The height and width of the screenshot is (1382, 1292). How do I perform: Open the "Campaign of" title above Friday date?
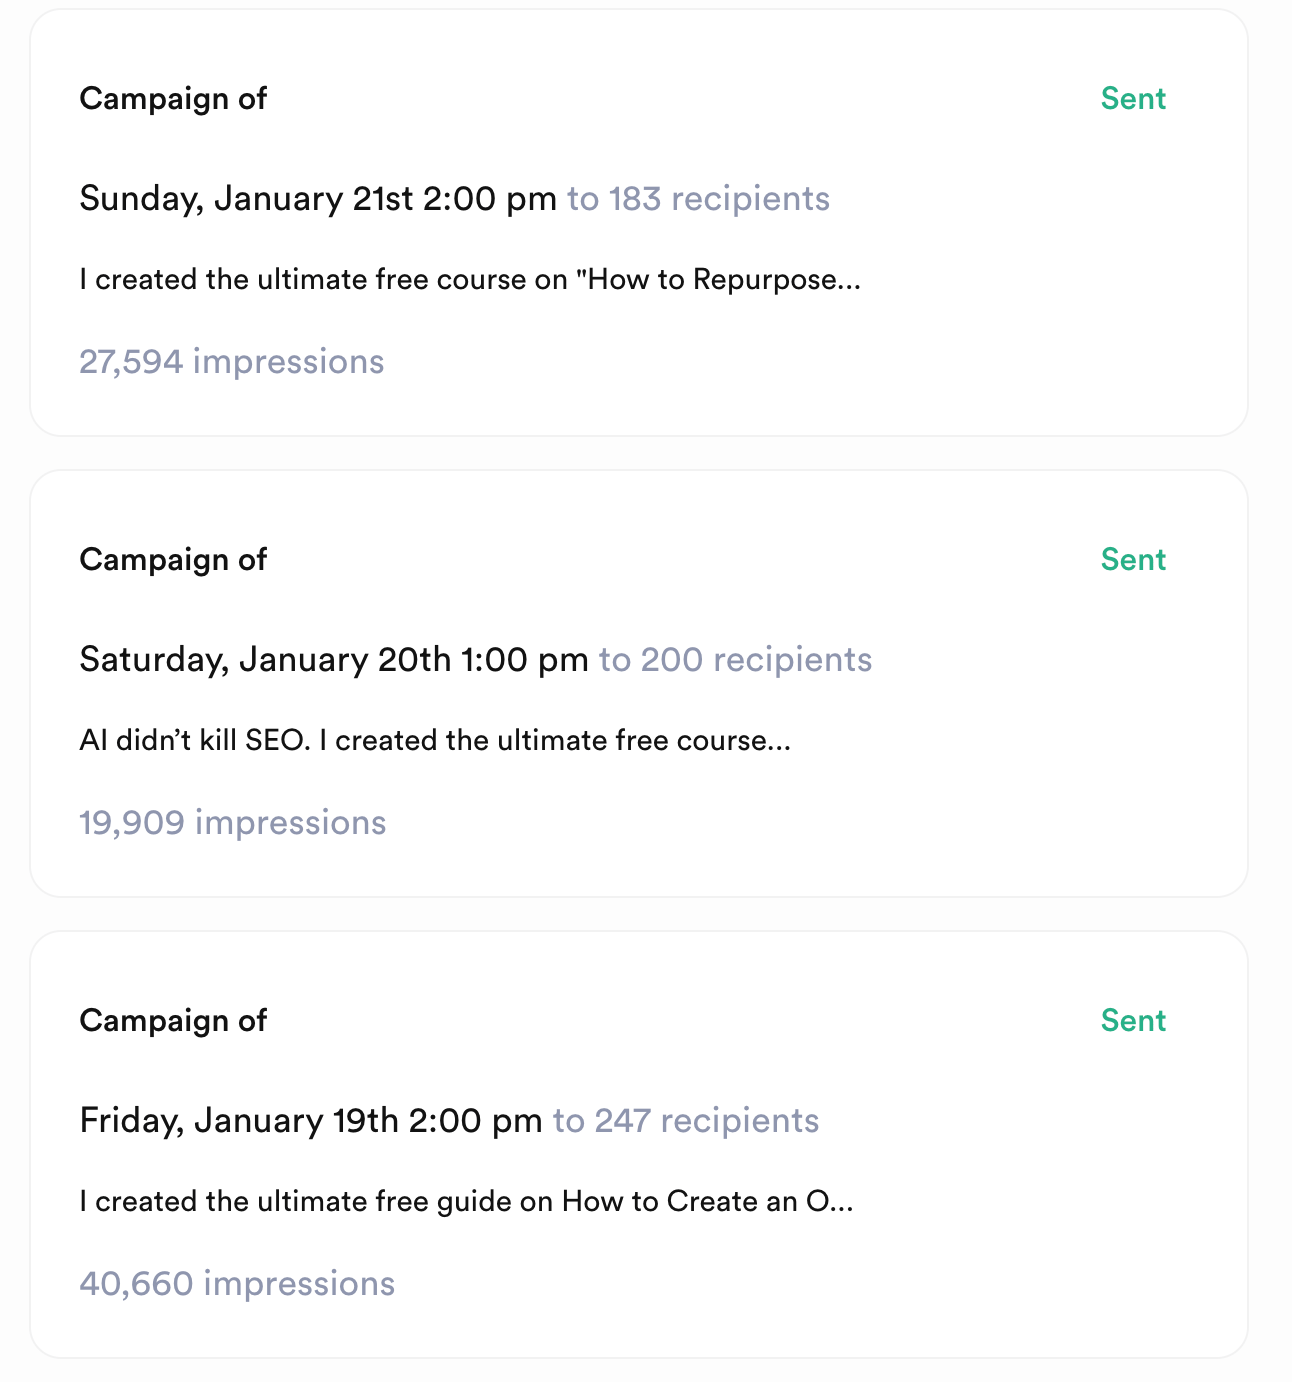click(x=173, y=1021)
